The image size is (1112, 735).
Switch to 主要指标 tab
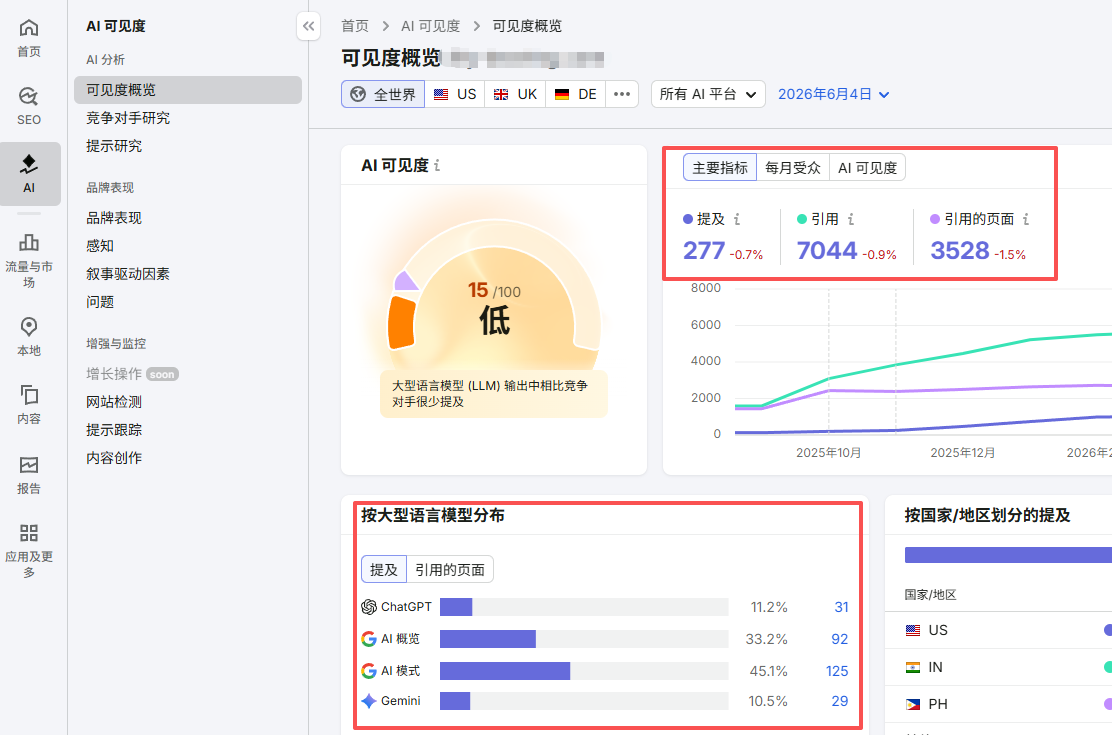pos(720,168)
